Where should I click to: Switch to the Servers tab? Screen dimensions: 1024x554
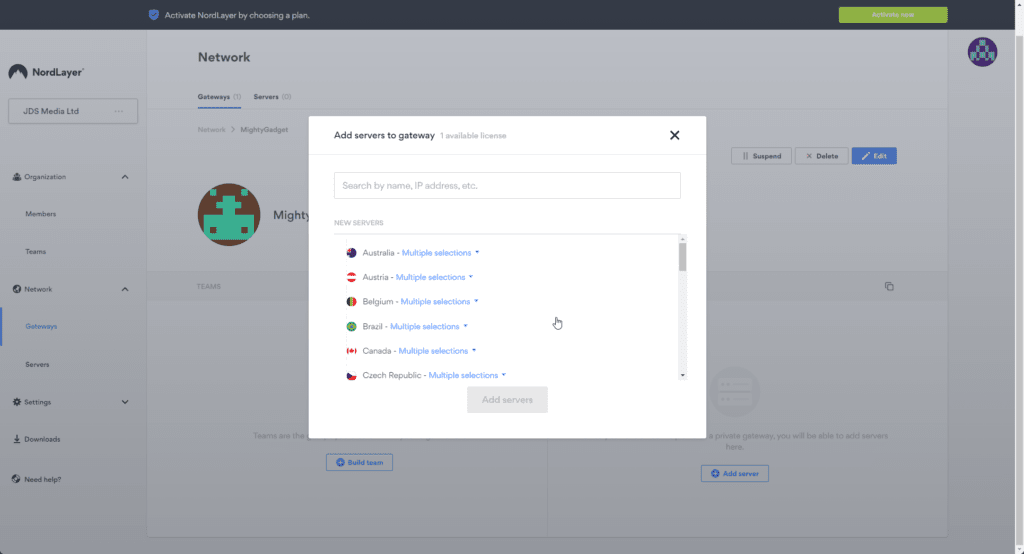point(271,97)
